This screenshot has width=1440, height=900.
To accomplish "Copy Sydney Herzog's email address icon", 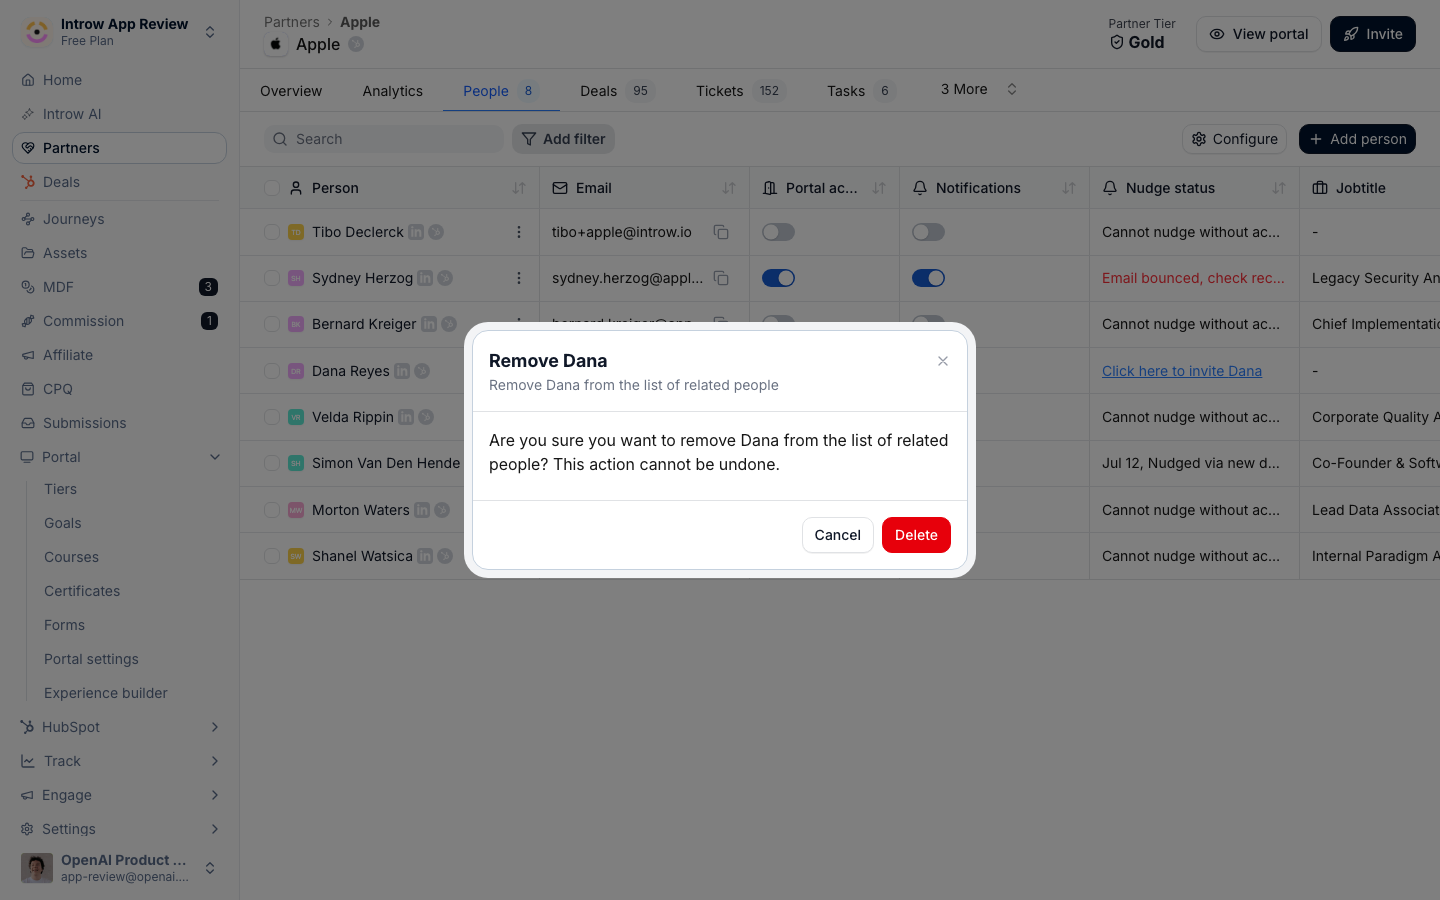I will tap(720, 278).
